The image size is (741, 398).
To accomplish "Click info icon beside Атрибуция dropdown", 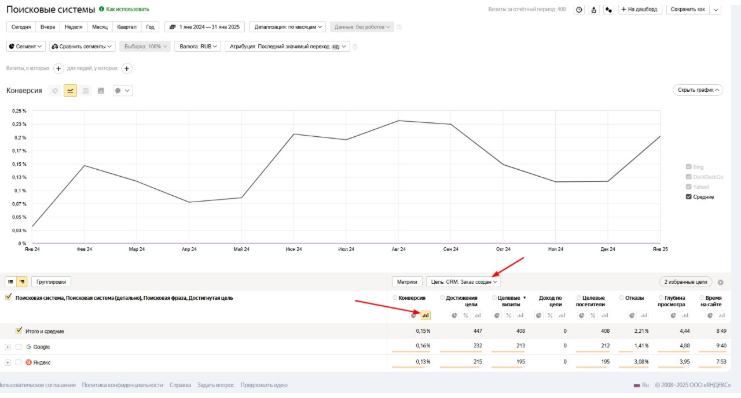I will click(x=355, y=46).
